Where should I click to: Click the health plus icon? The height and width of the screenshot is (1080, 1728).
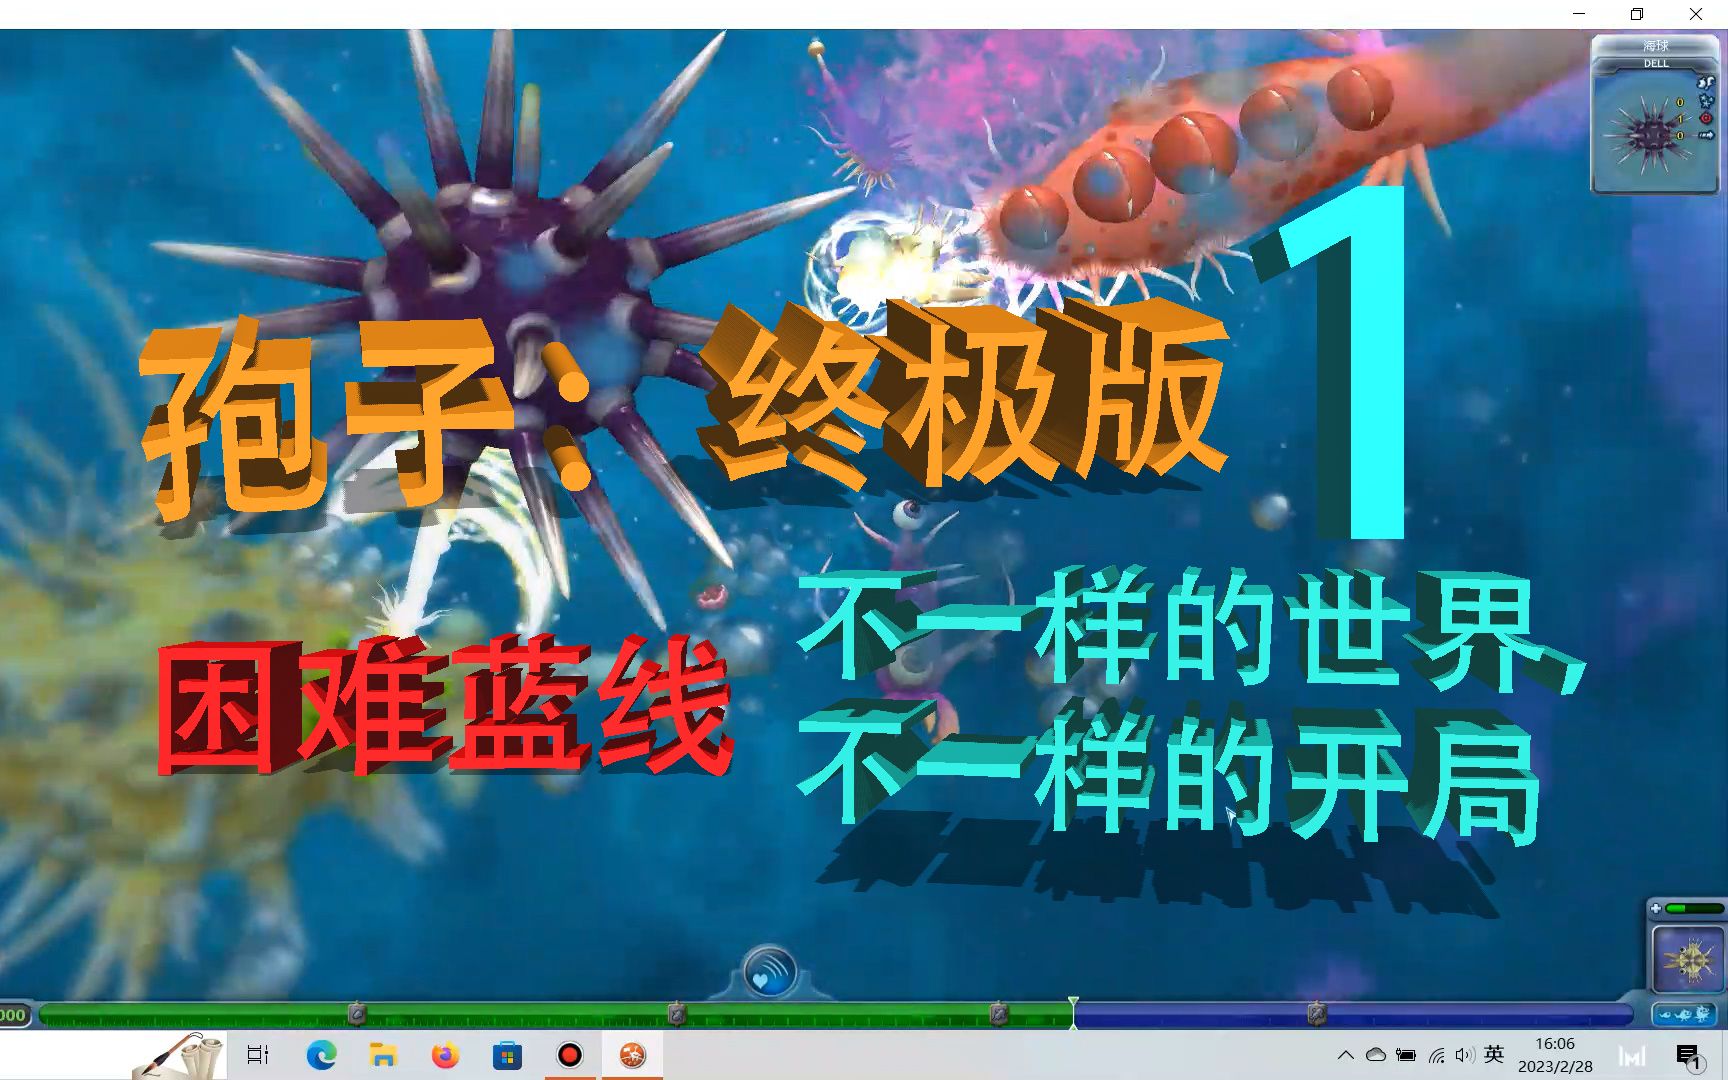(x=1656, y=909)
